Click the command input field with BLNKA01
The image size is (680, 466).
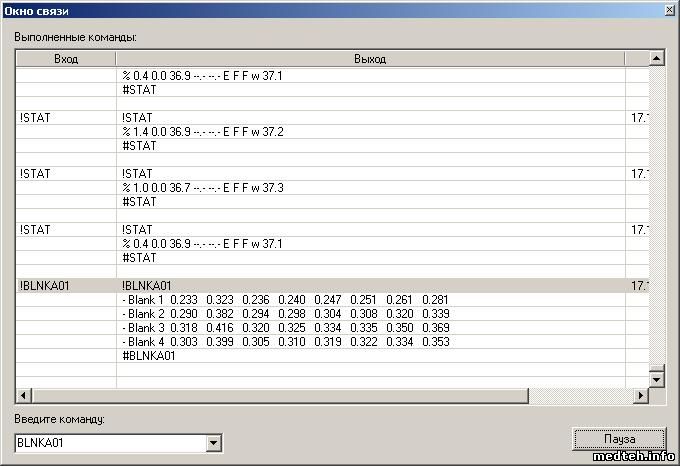[x=108, y=442]
